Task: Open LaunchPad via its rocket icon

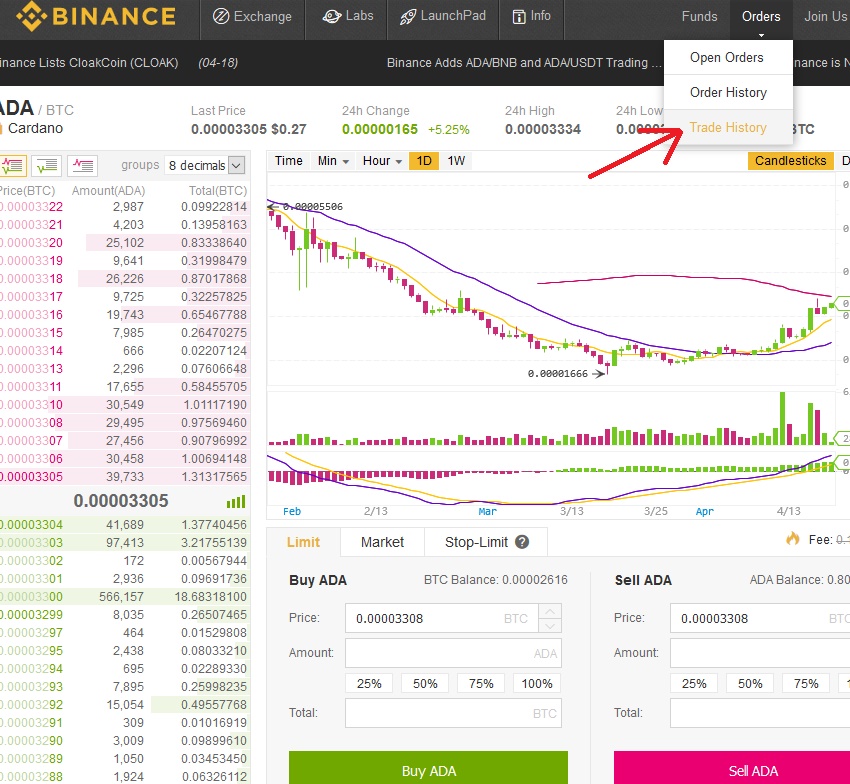Action: [408, 17]
